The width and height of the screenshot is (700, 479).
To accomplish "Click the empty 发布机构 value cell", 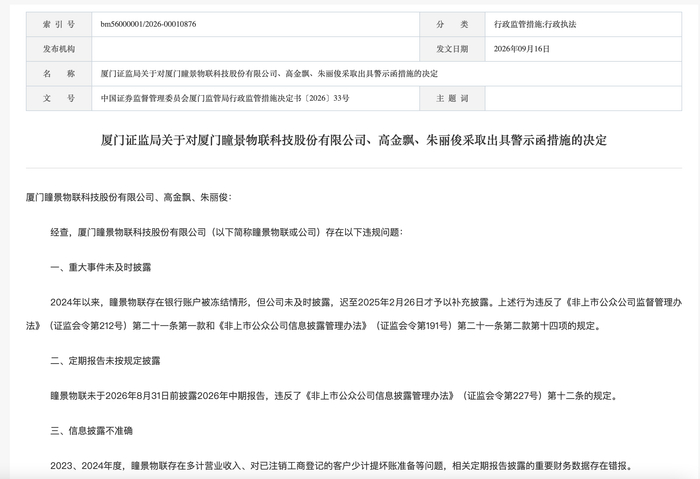I will pos(255,49).
